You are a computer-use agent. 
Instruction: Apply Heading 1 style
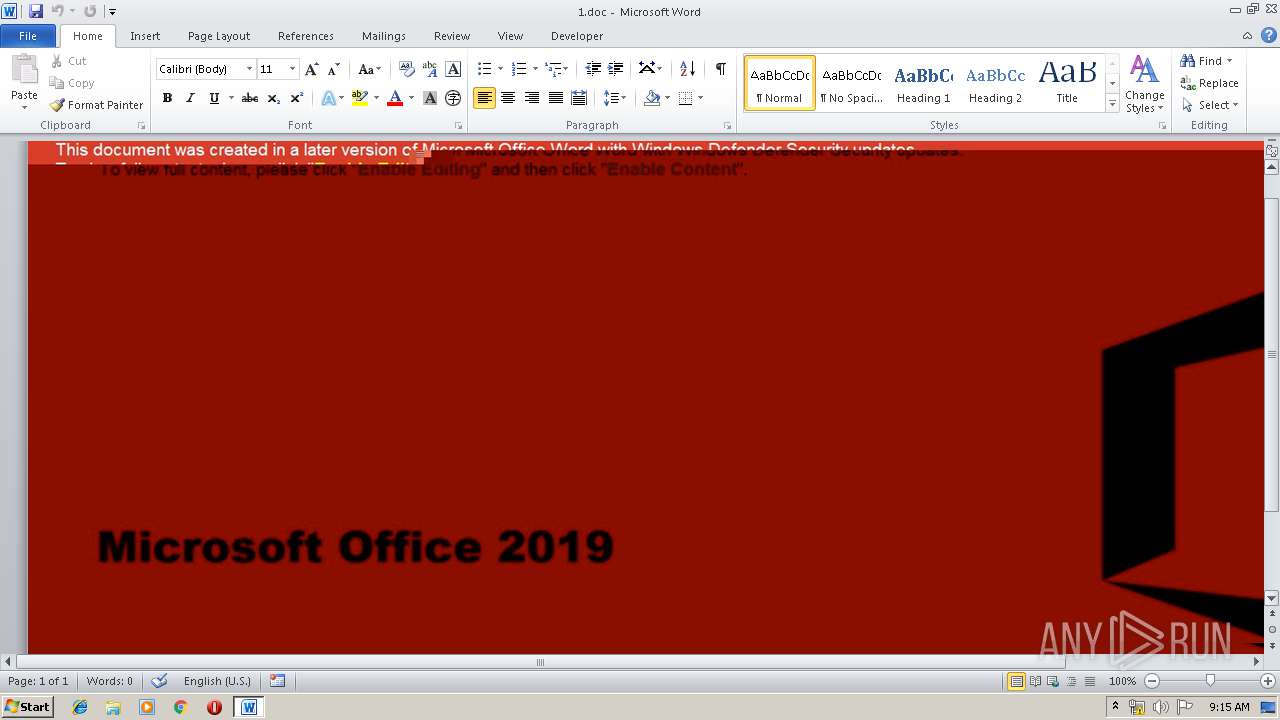pyautogui.click(x=923, y=83)
